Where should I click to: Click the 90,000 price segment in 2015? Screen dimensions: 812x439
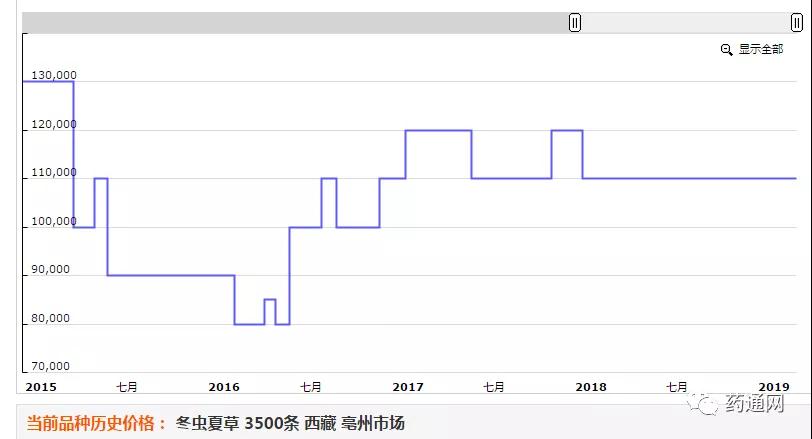171,275
